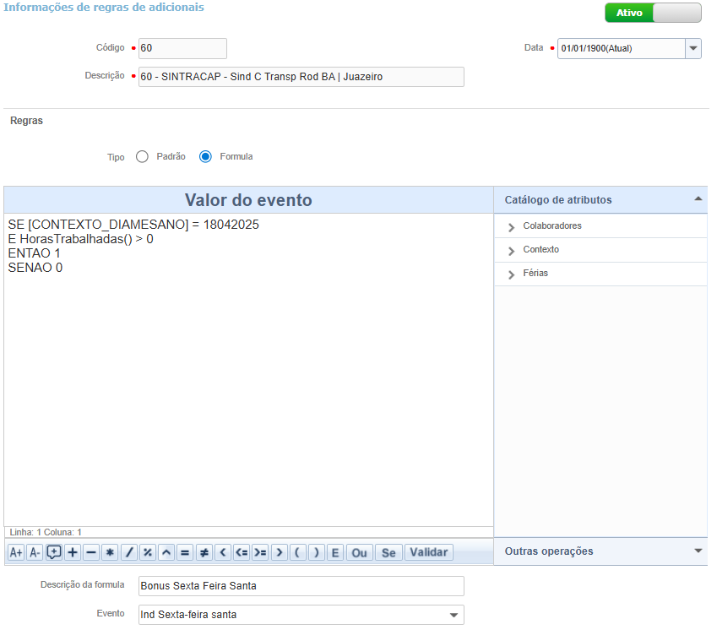Click inside the Valor do evento formula editor
714x627 pixels.
click(x=249, y=370)
